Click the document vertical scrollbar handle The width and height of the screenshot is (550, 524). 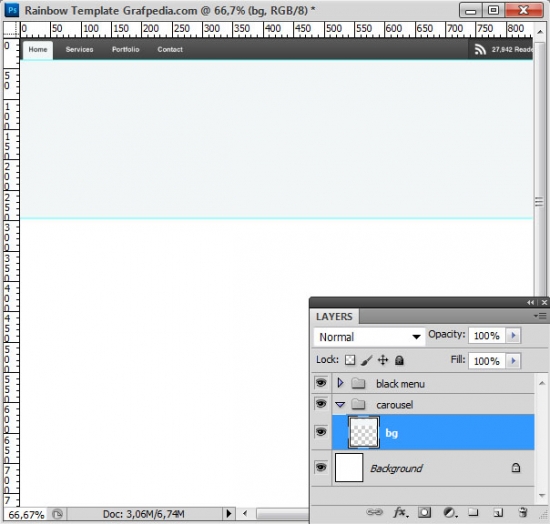click(539, 202)
